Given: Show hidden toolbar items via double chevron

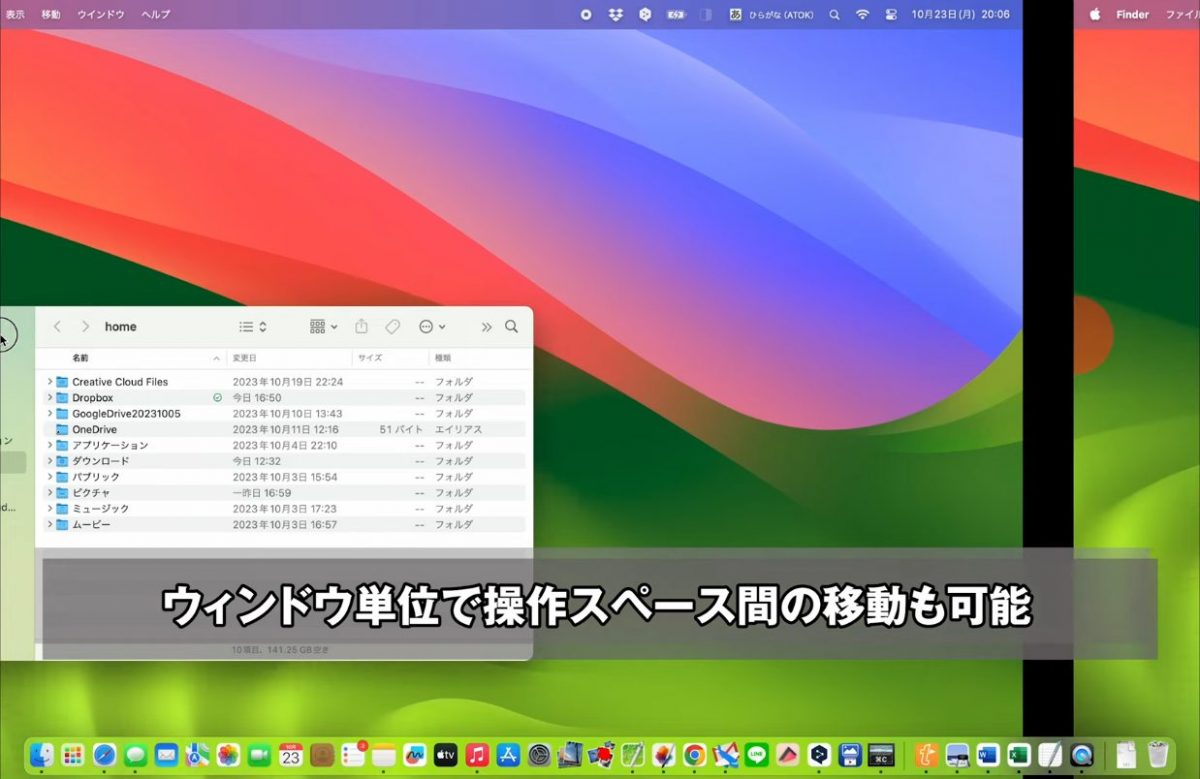Looking at the screenshot, I should click(487, 327).
